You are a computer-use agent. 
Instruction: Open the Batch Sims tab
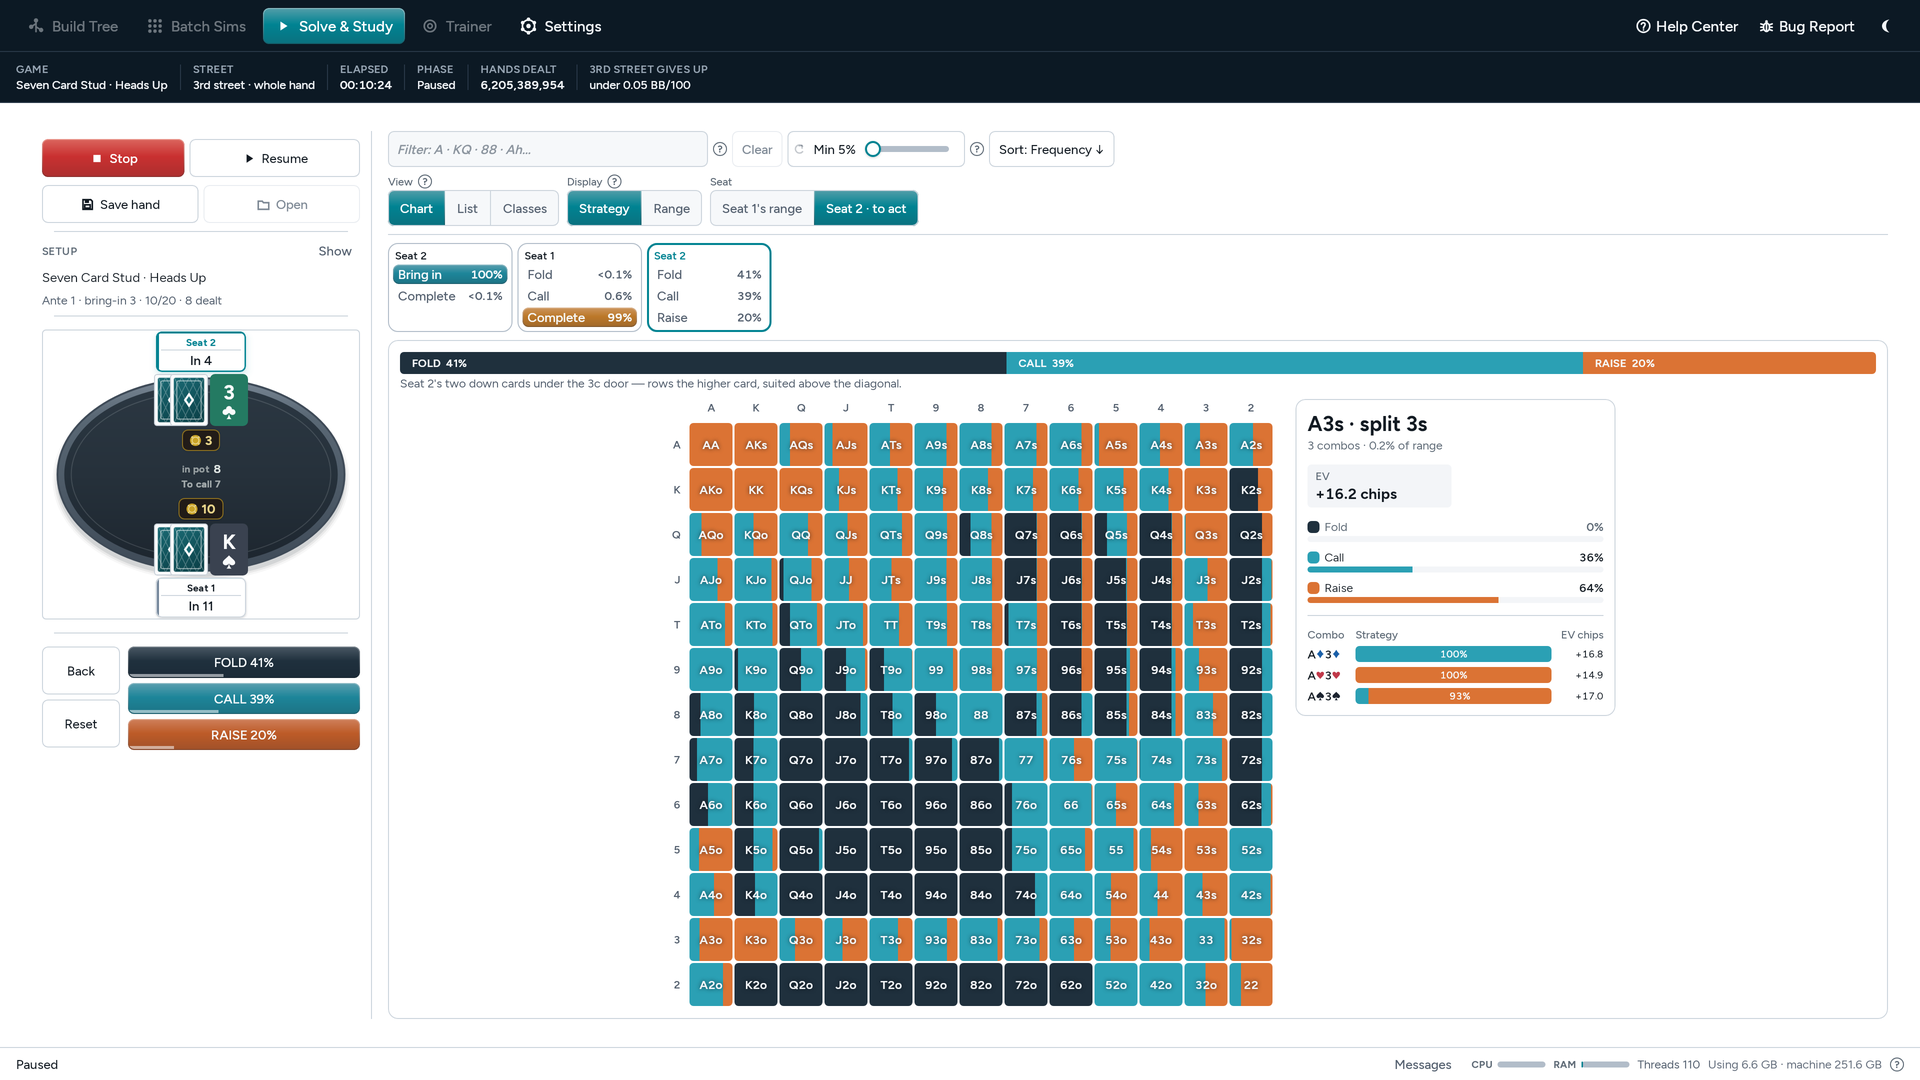click(196, 26)
